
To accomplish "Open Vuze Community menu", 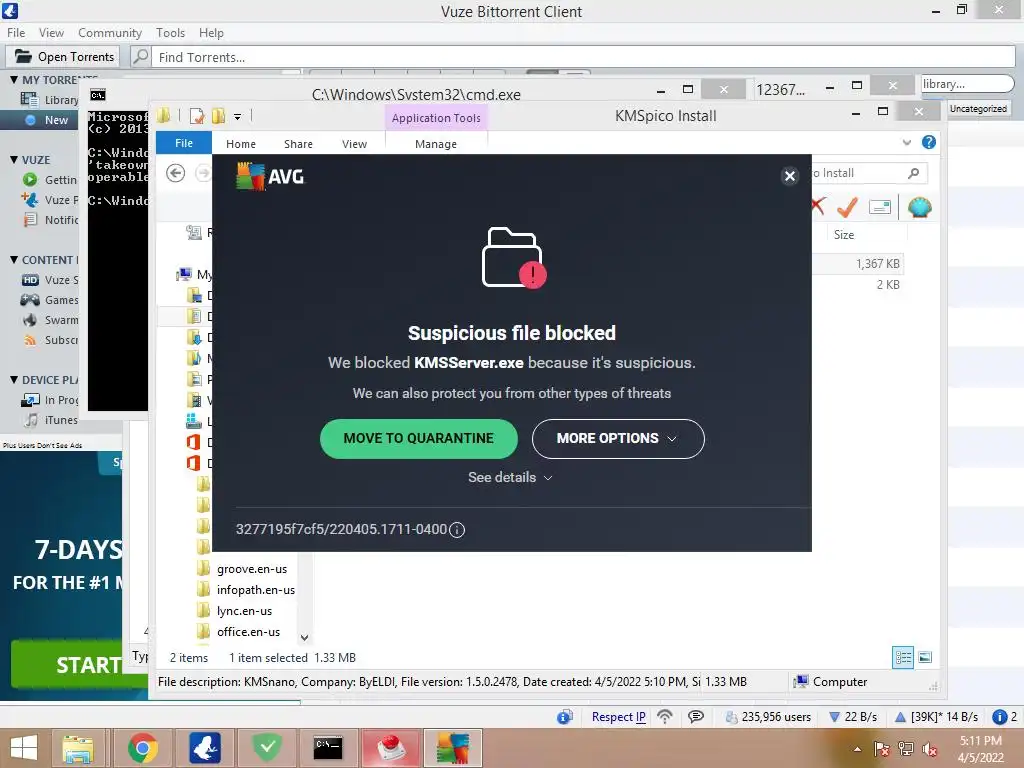I will tap(110, 33).
